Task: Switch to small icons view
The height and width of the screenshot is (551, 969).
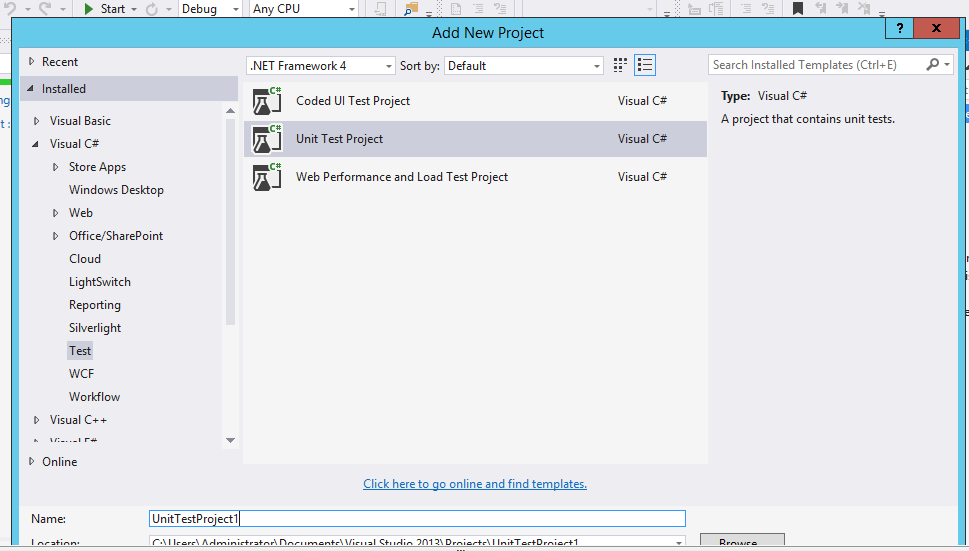Action: coord(620,65)
